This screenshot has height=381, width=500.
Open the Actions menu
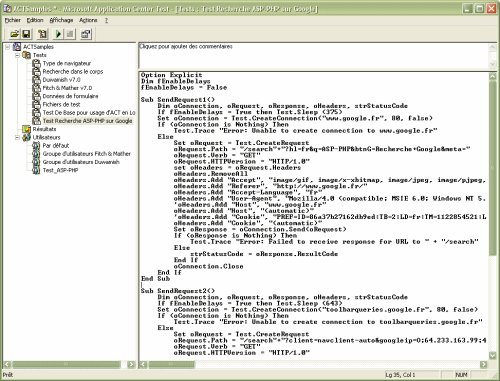[88, 20]
